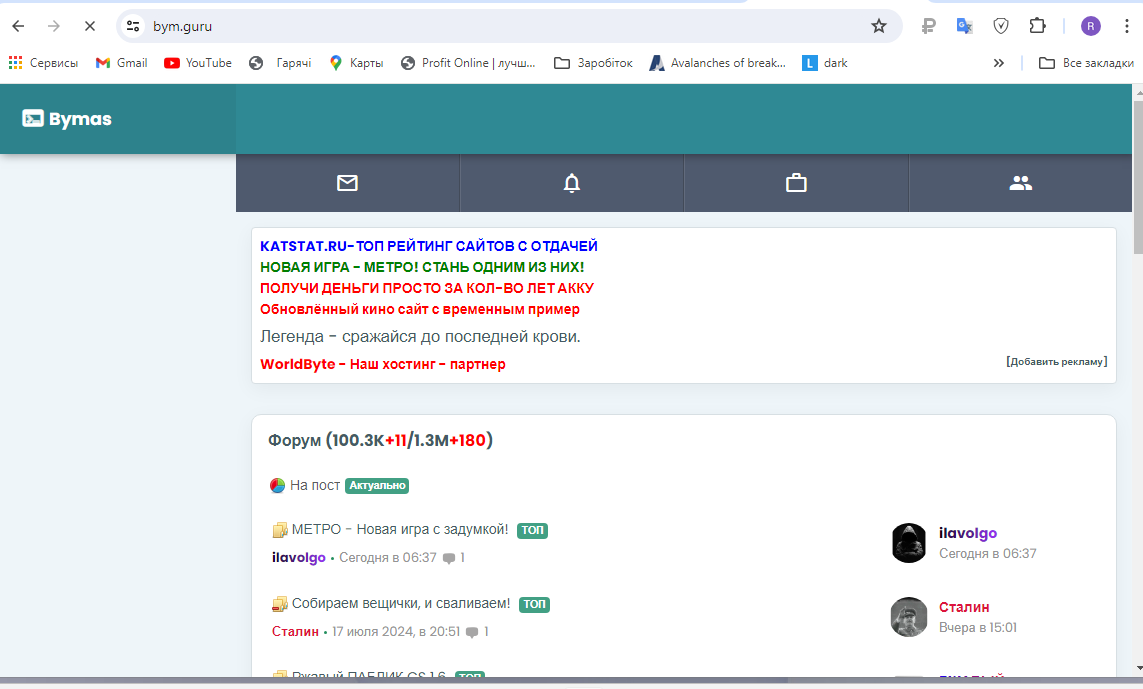
Task: Click the briefcase icon in navigation bar
Action: click(796, 183)
